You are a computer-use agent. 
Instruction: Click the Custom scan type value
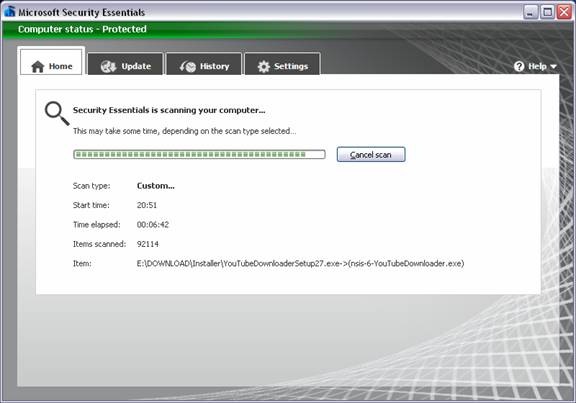coord(155,186)
